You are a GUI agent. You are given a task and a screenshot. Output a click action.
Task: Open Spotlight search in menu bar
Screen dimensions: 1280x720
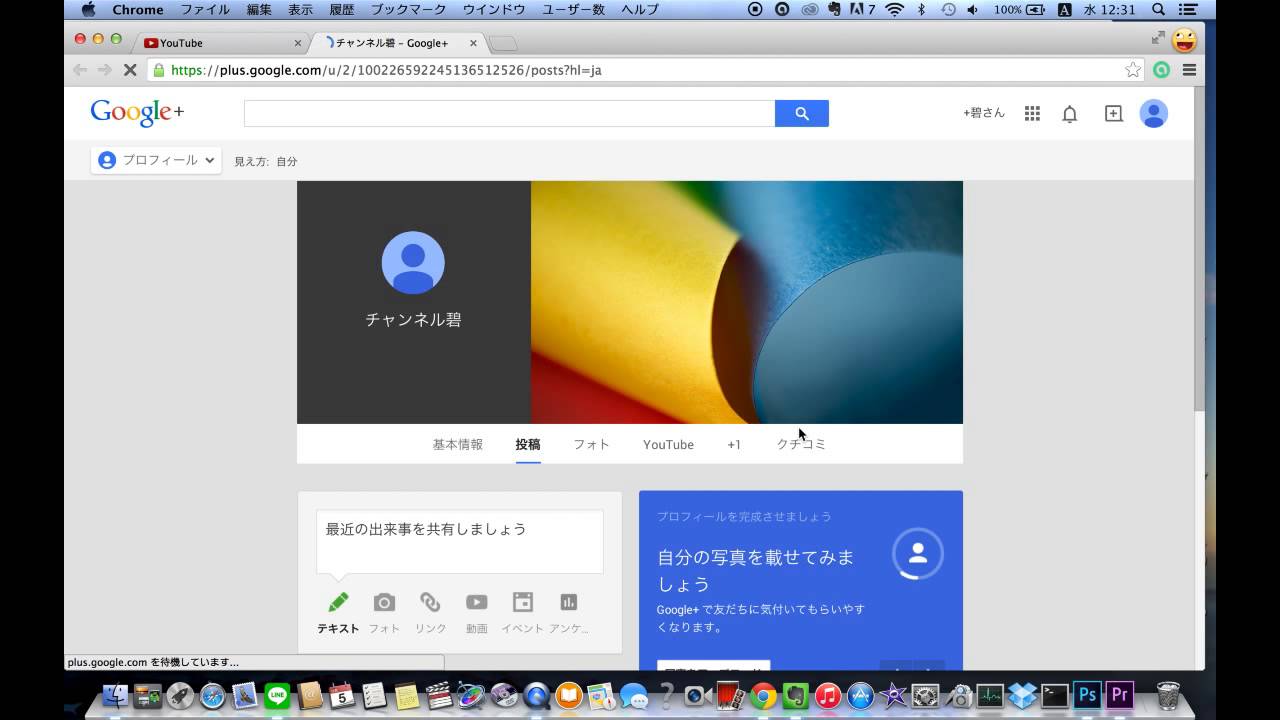[x=1158, y=9]
